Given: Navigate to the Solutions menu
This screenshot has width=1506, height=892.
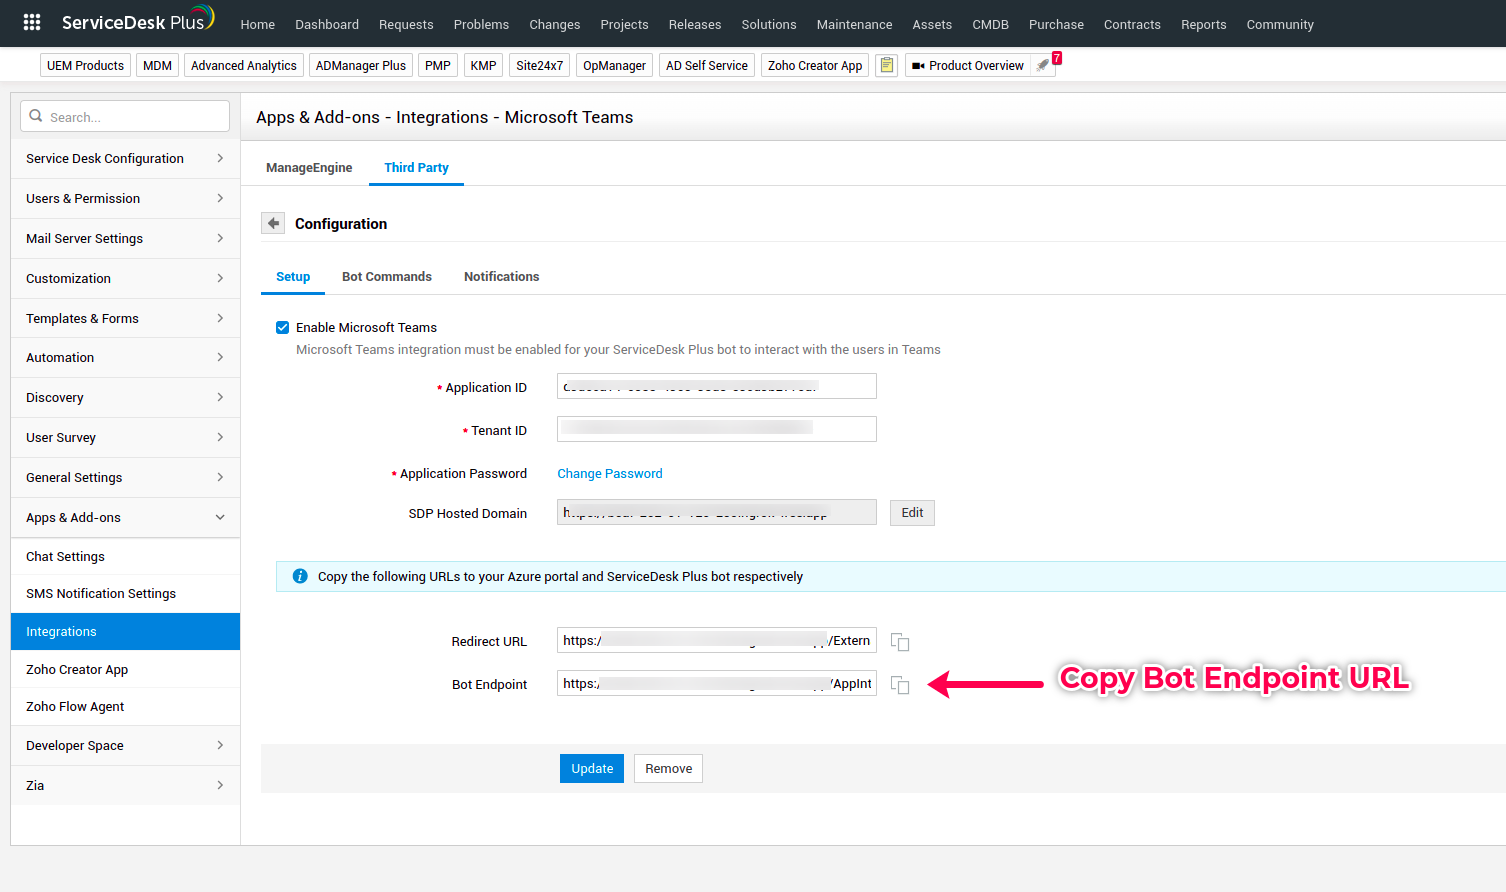Looking at the screenshot, I should tap(769, 24).
